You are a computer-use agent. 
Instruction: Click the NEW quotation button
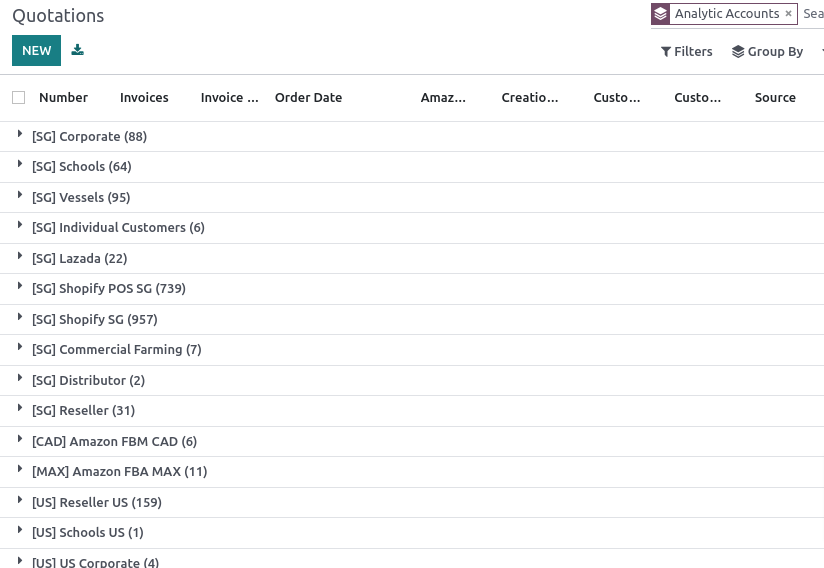click(36, 50)
